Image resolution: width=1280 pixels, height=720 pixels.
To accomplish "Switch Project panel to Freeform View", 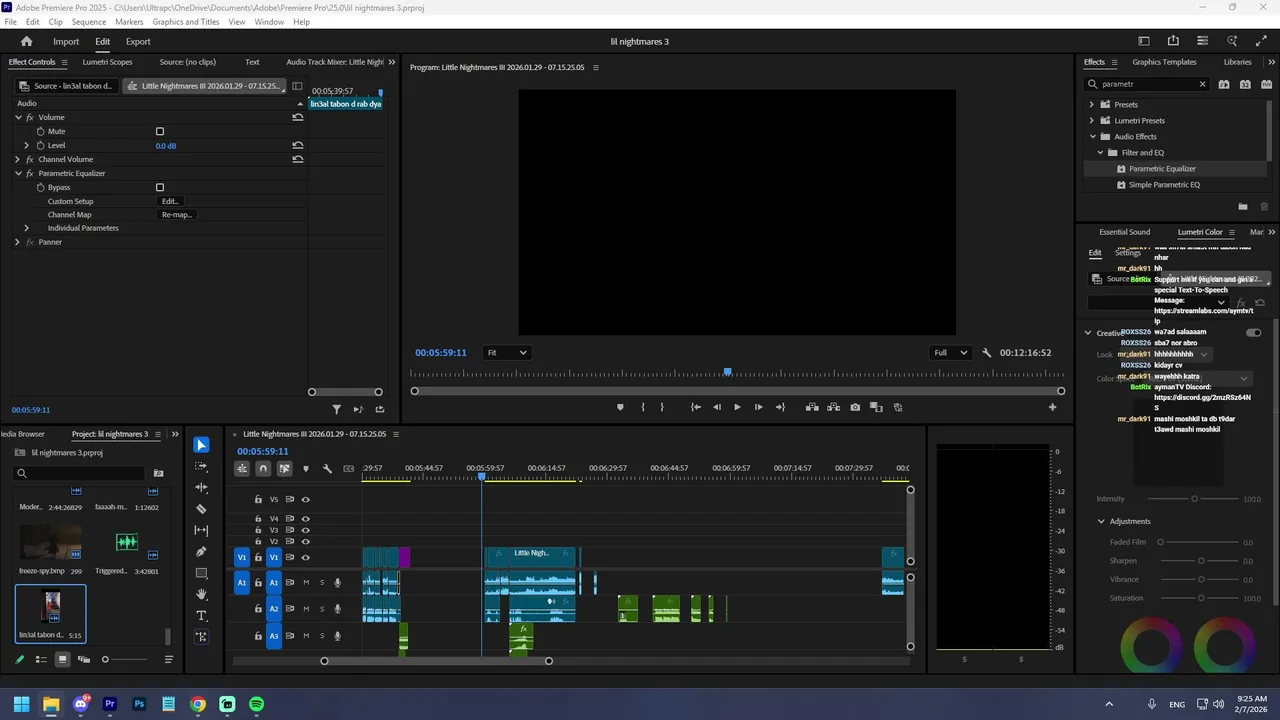I will pyautogui.click(x=84, y=659).
